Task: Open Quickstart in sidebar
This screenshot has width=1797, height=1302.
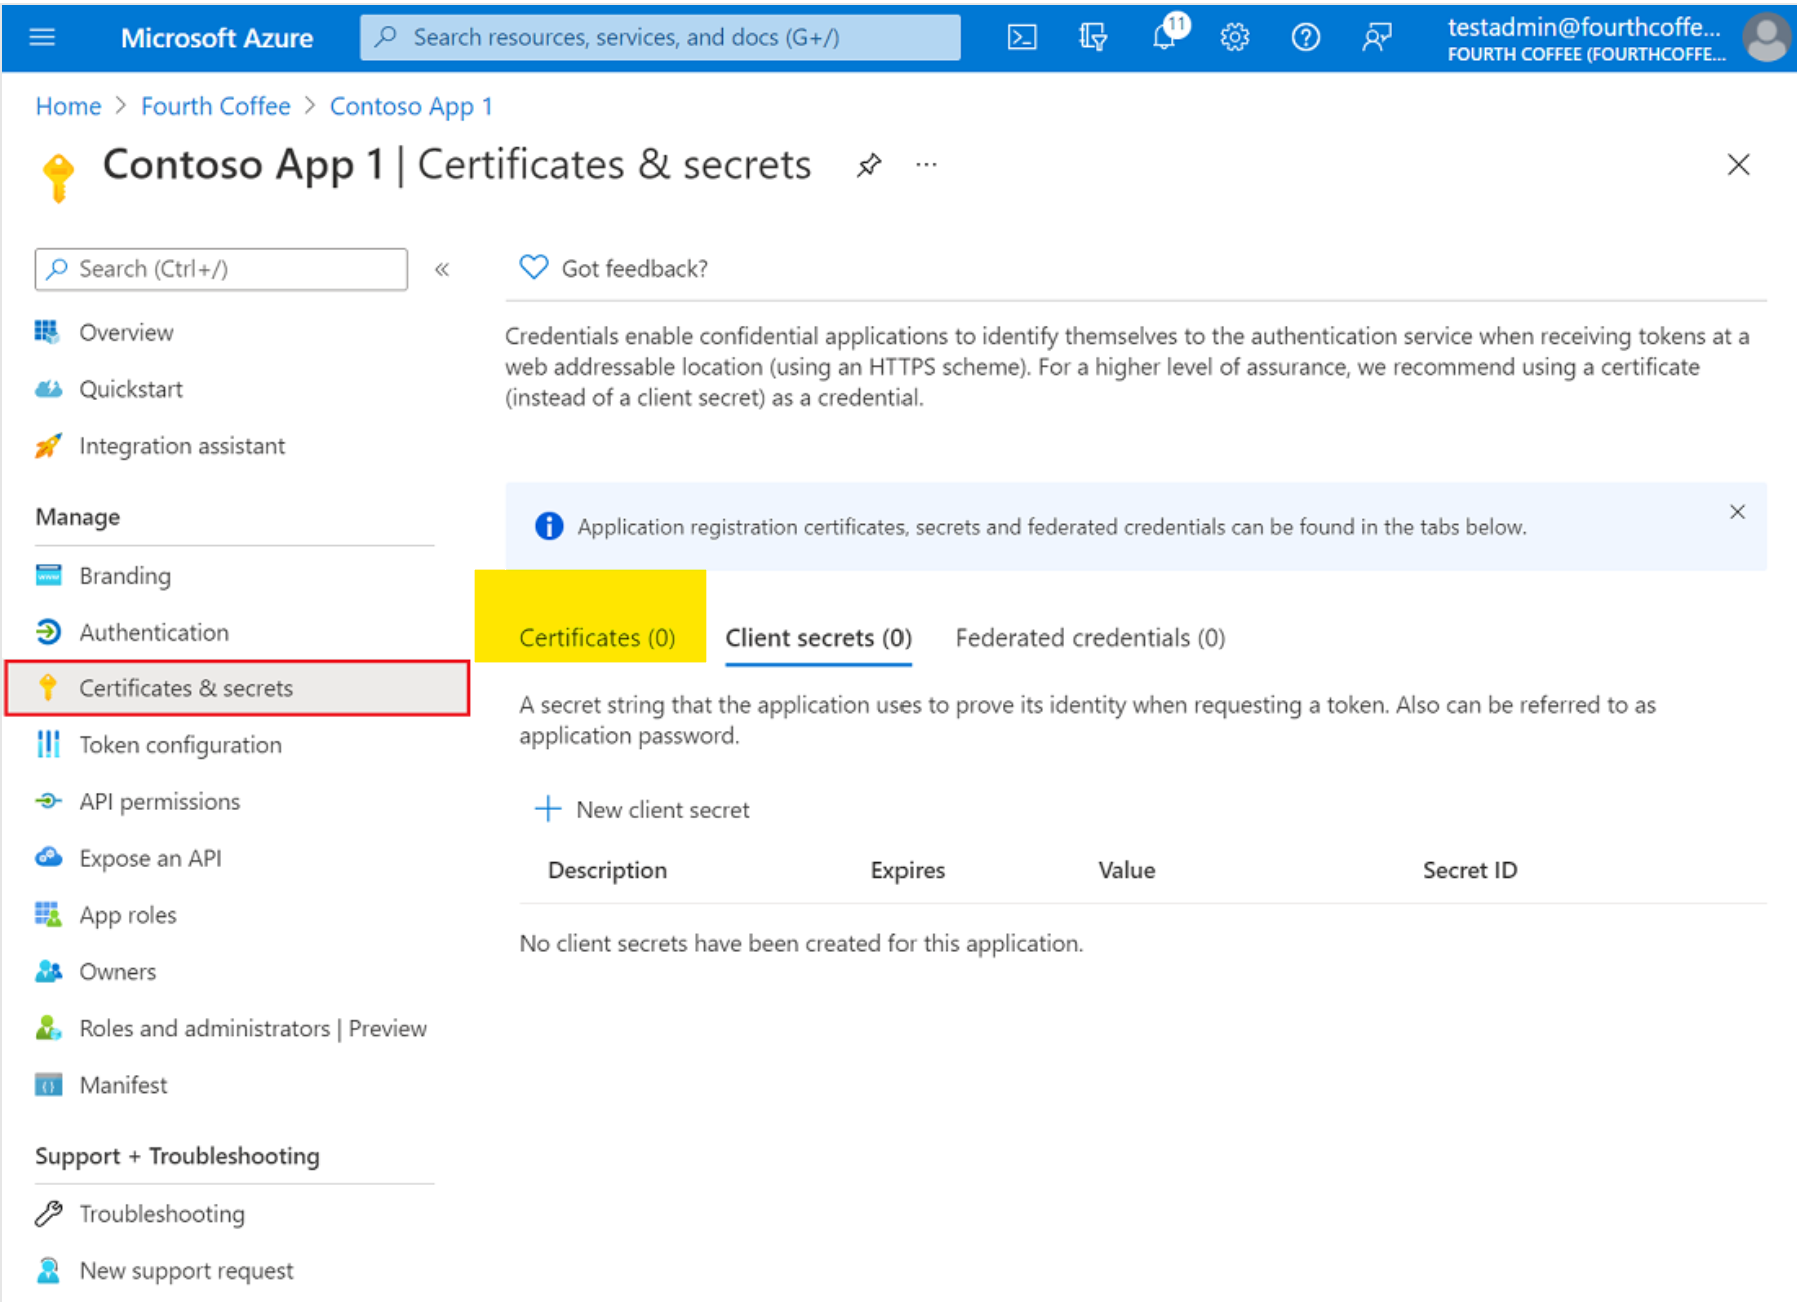Action: tap(130, 389)
